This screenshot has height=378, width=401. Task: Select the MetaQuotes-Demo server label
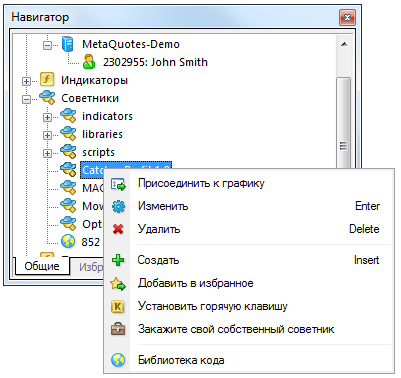[x=131, y=44]
